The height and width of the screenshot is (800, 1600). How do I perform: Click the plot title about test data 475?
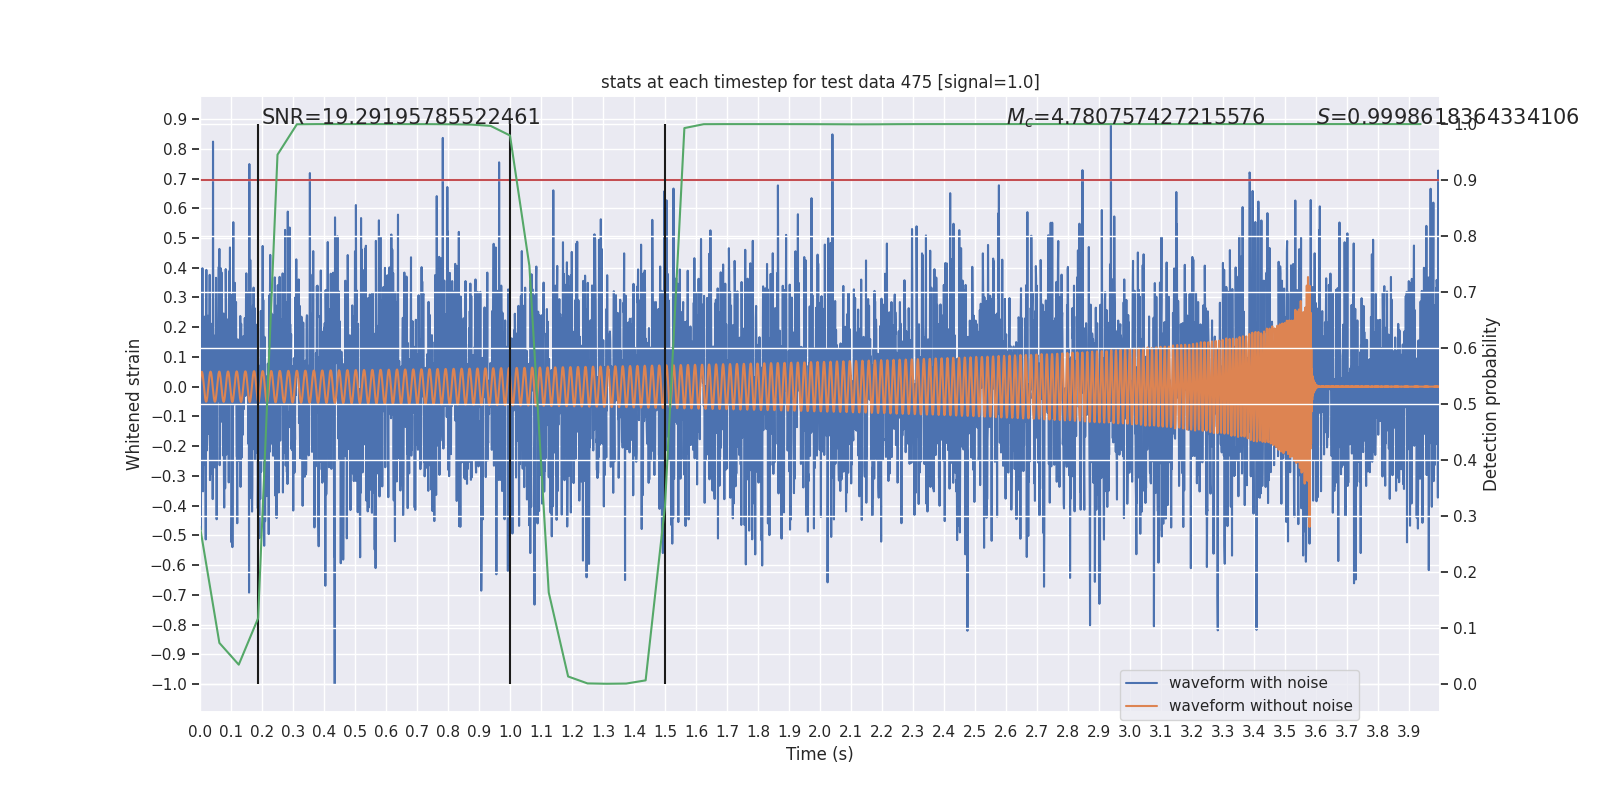(x=820, y=82)
